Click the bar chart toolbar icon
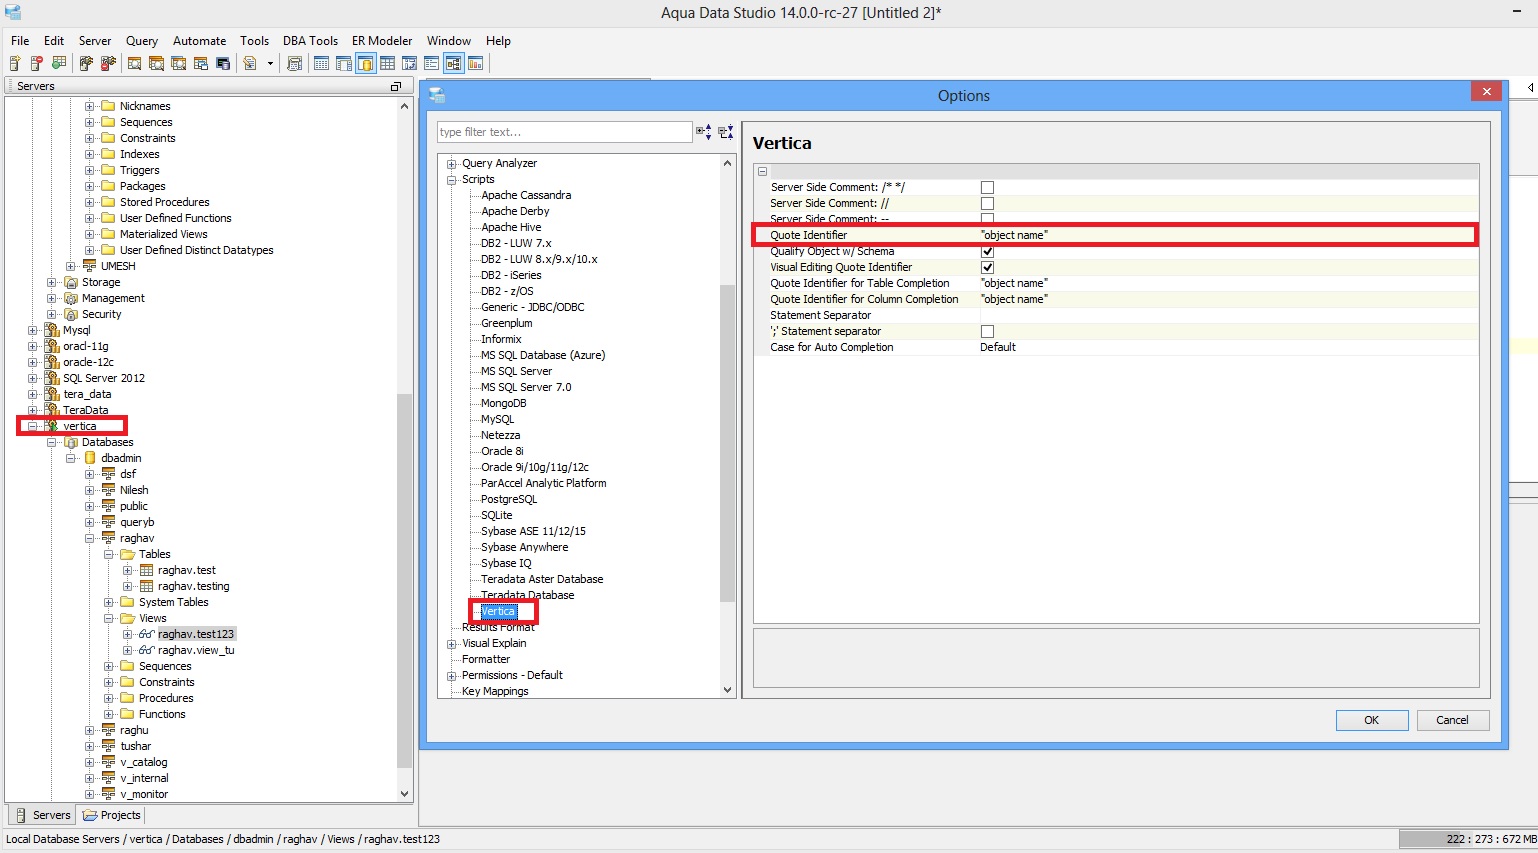 [476, 63]
